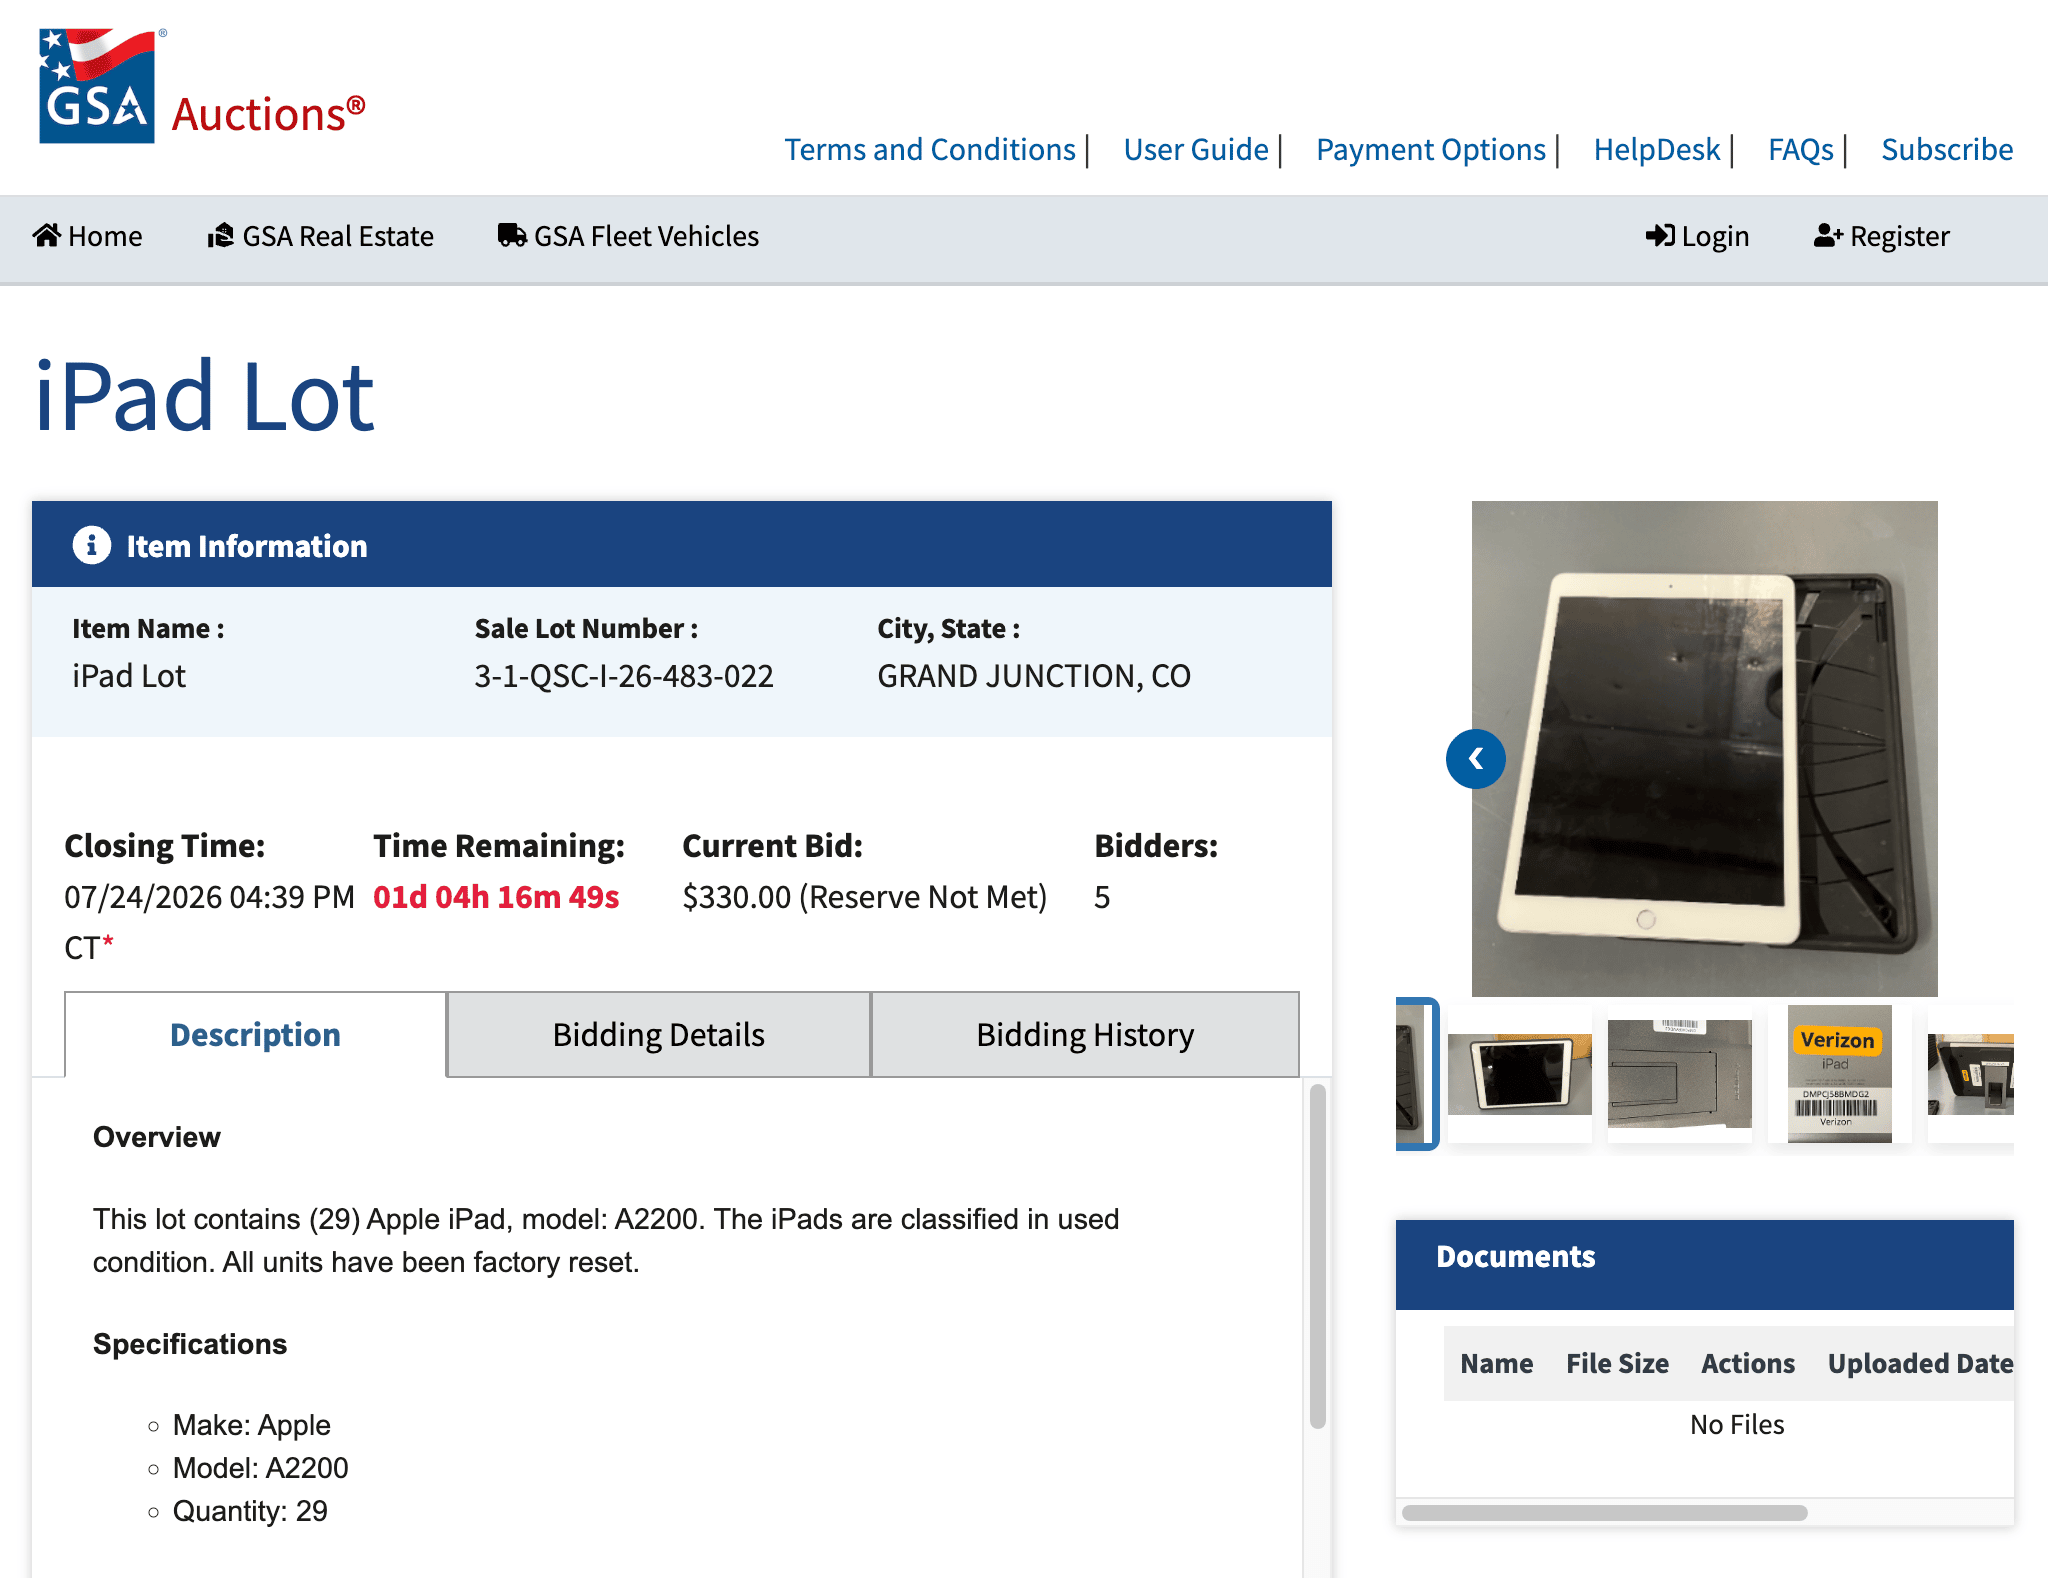Click the Item Information info icon
Screen dimensions: 2048x1578
pyautogui.click(x=92, y=545)
